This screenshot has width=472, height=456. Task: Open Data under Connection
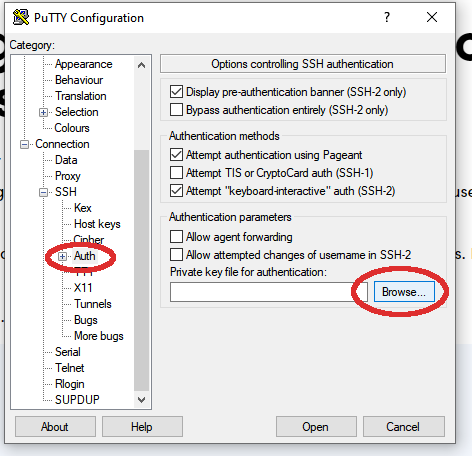66,160
